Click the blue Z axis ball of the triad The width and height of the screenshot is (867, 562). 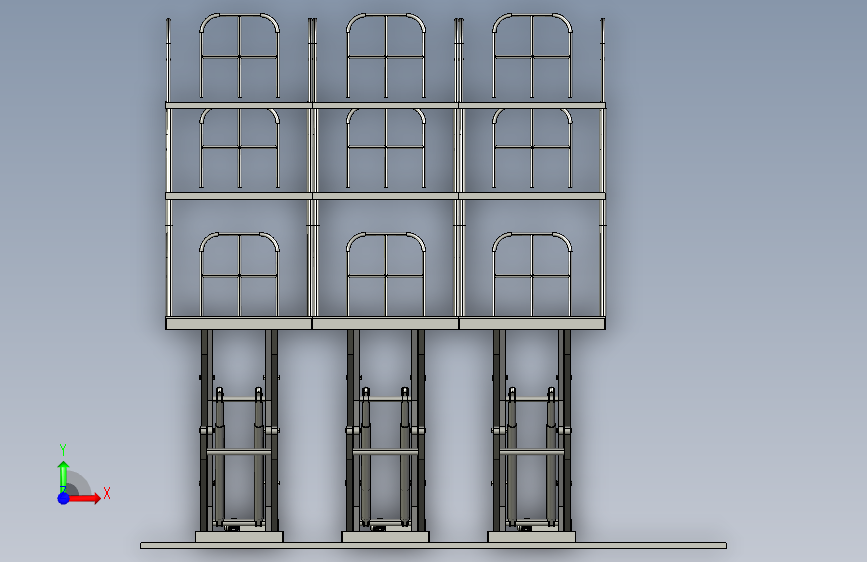coord(64,498)
